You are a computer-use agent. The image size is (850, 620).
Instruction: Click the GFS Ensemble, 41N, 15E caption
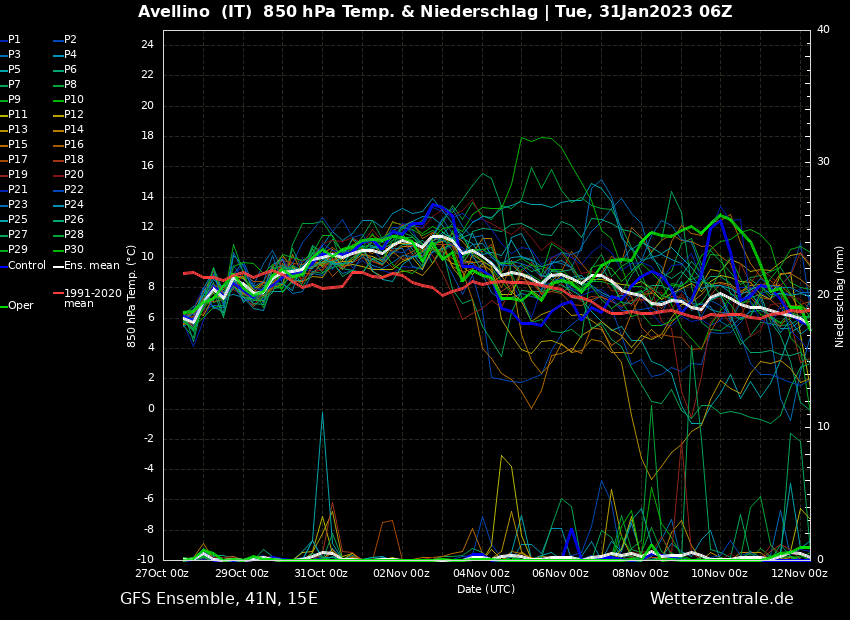coord(219,599)
